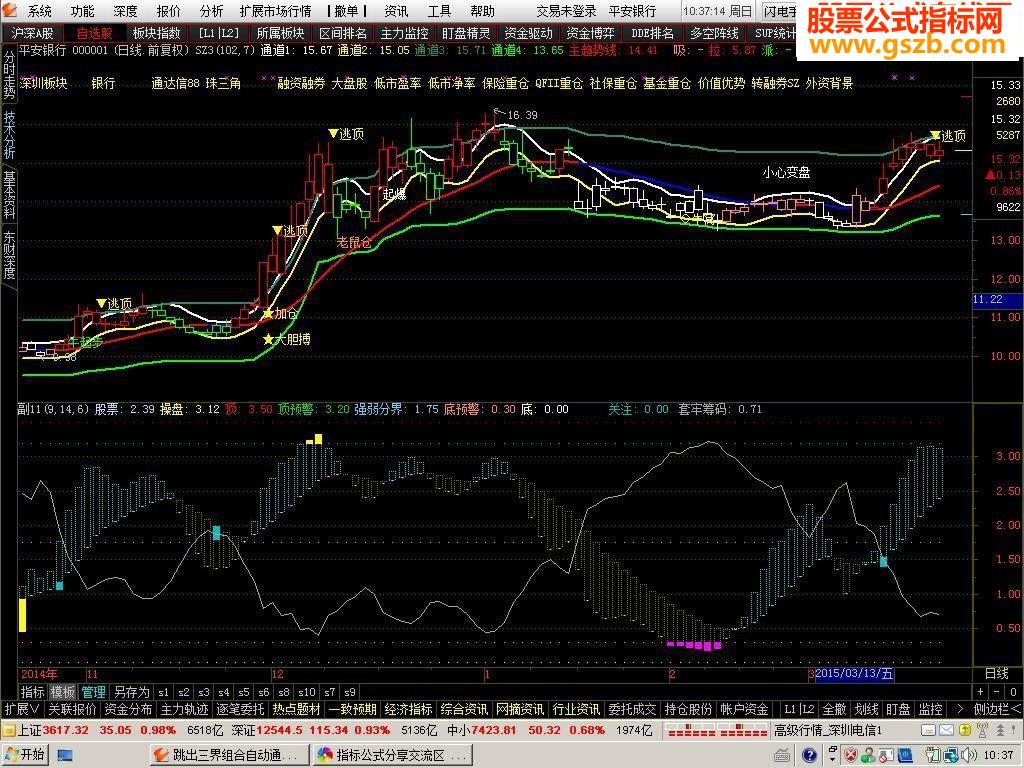Click the 加仓 star signal marker
This screenshot has width=1024, height=768.
point(280,313)
